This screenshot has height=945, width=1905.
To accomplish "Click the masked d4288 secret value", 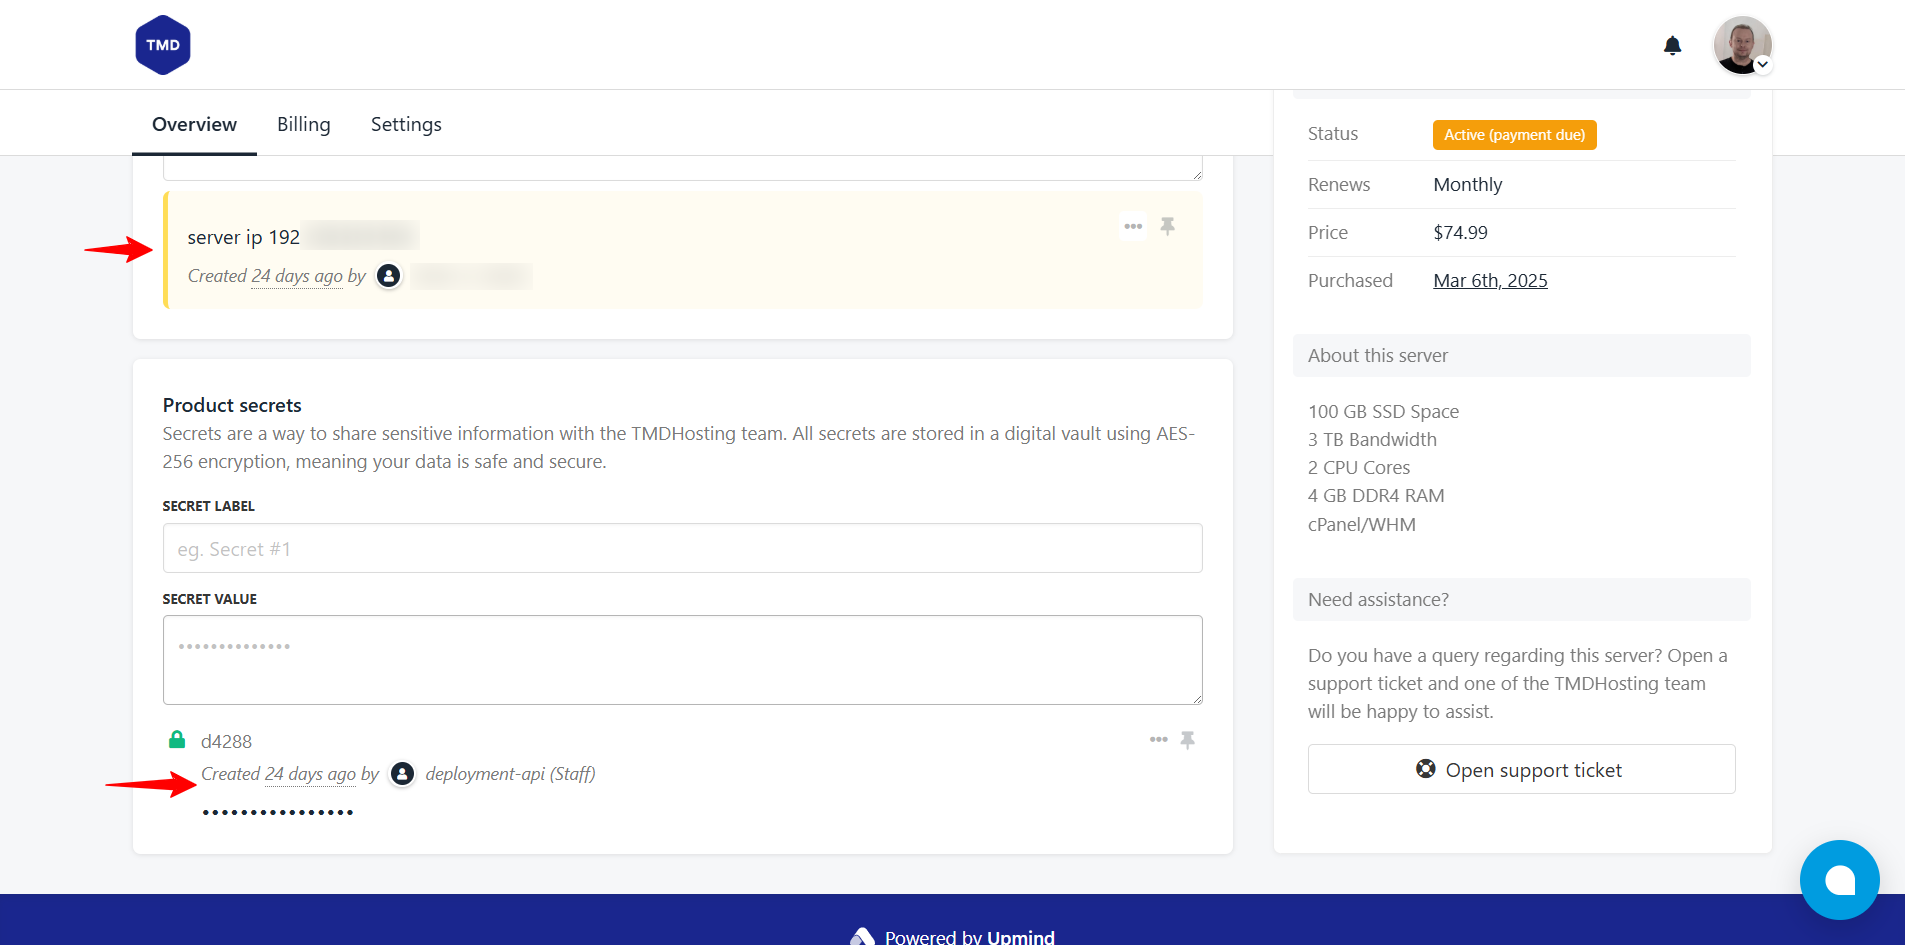I will (278, 812).
